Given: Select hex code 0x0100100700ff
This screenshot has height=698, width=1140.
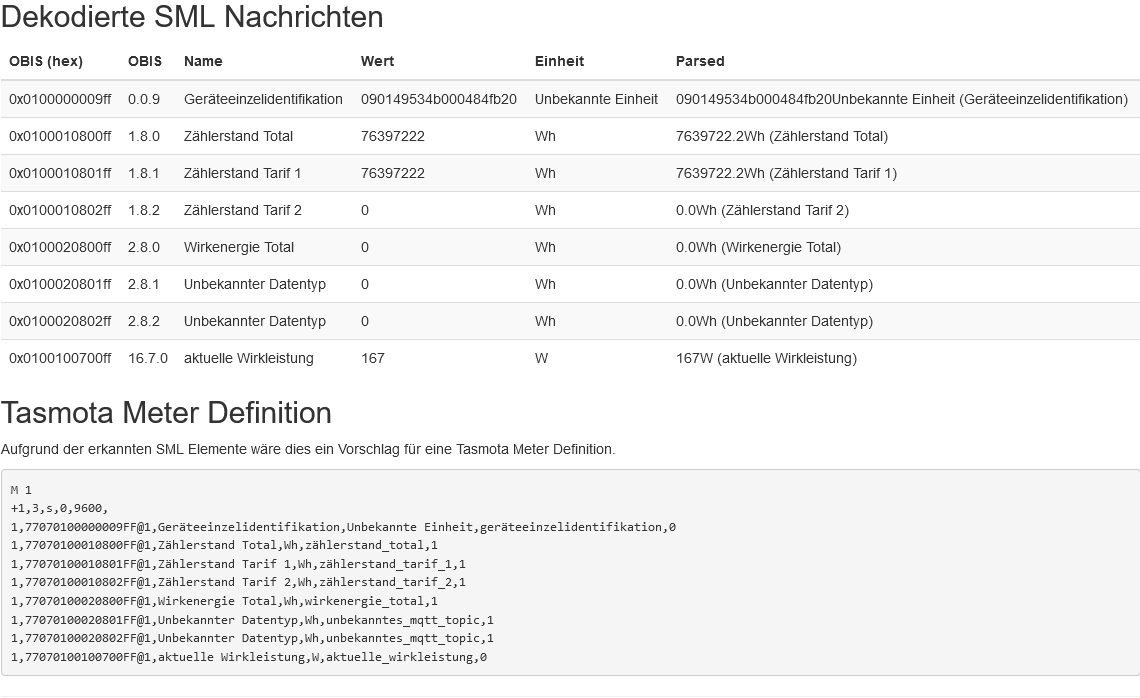Looking at the screenshot, I should [x=60, y=358].
